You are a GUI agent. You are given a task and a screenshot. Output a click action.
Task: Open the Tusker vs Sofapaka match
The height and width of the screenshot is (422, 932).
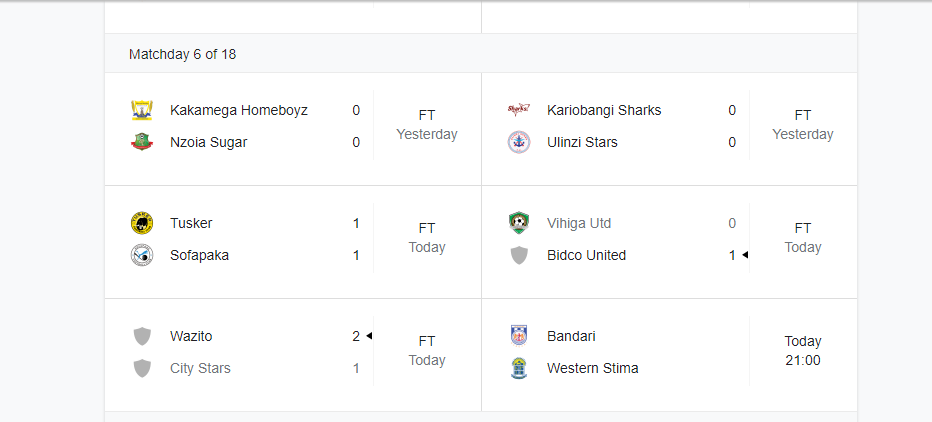[x=293, y=242]
